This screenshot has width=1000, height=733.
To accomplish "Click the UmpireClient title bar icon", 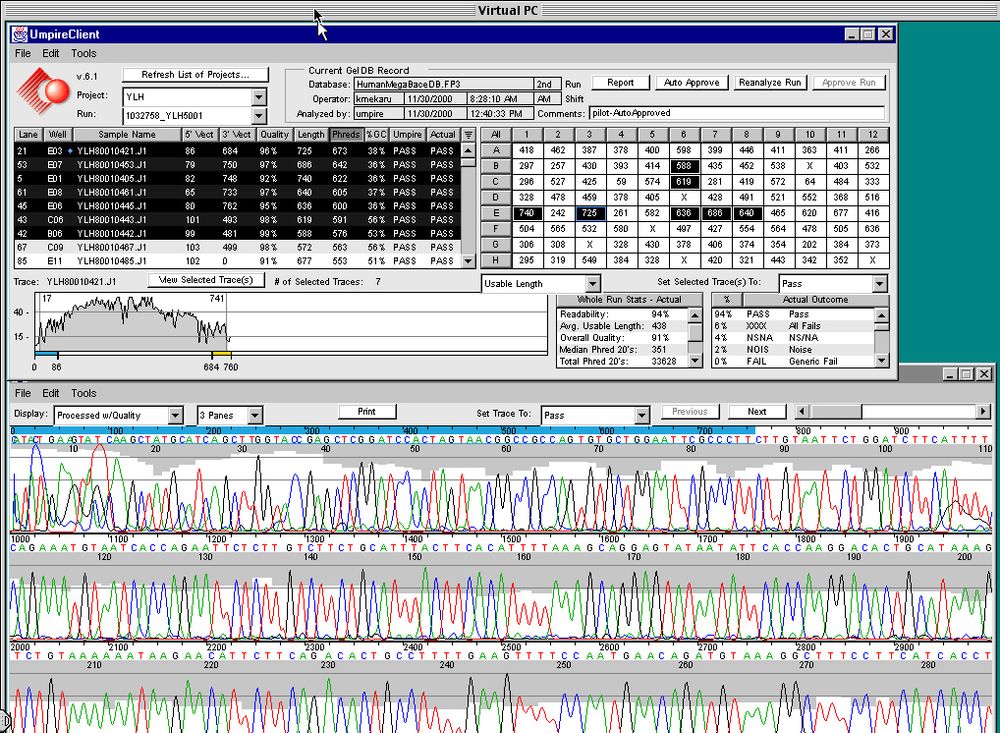I will 19,34.
